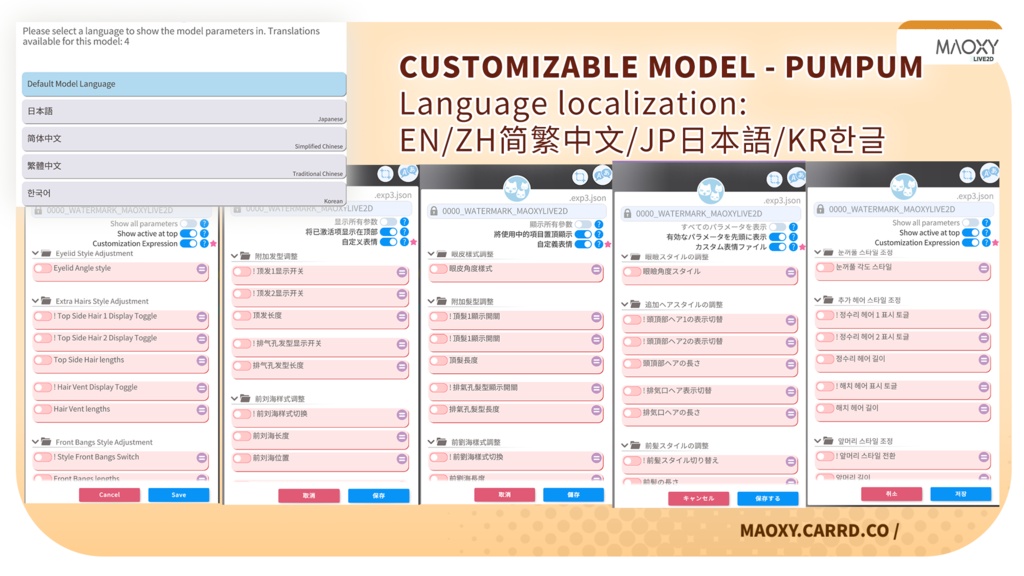Click the purple circle icon on the 頂髮長度 row
The height and width of the screenshot is (576, 1024).
point(596,361)
